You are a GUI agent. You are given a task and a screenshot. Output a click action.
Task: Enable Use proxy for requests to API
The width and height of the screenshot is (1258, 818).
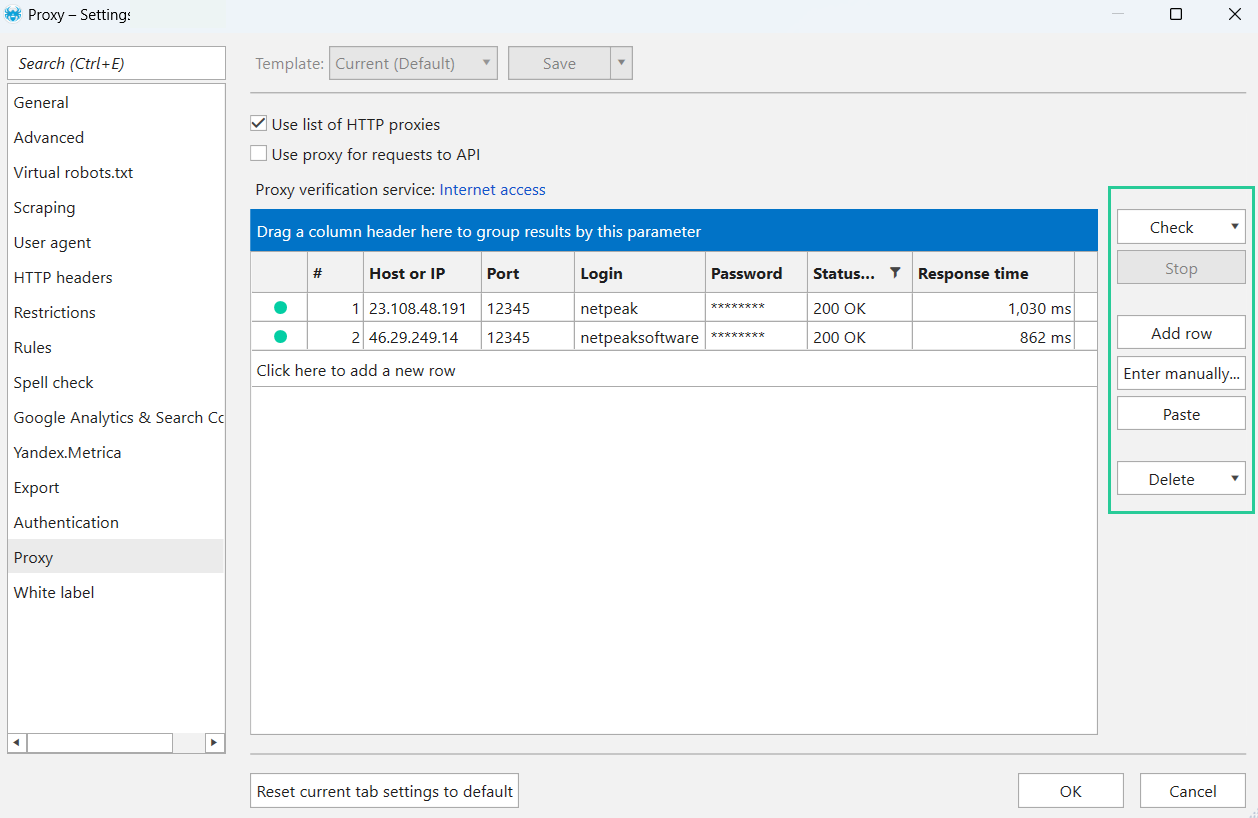click(259, 154)
